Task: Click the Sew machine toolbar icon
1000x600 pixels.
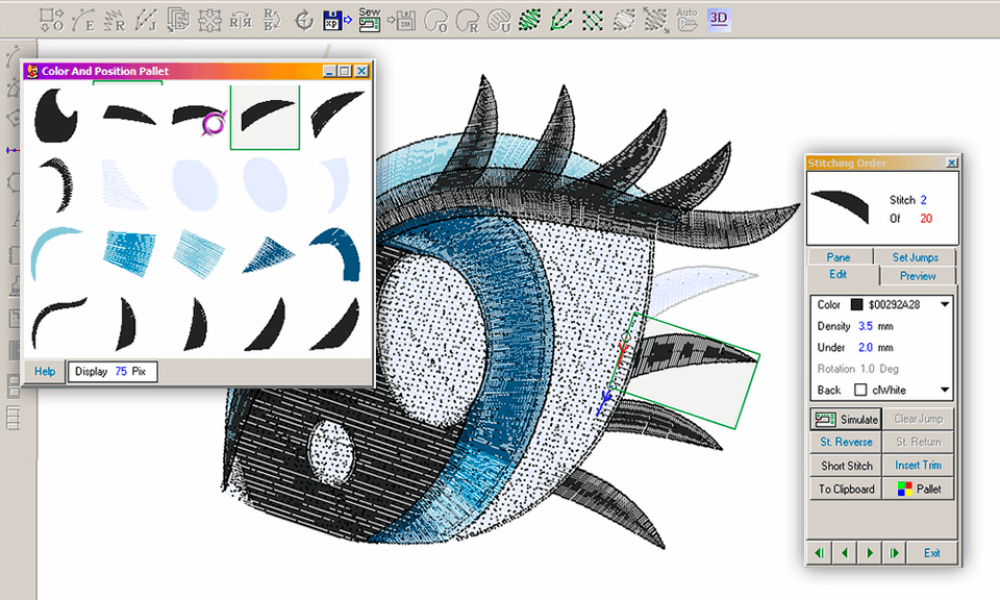Action: 369,20
